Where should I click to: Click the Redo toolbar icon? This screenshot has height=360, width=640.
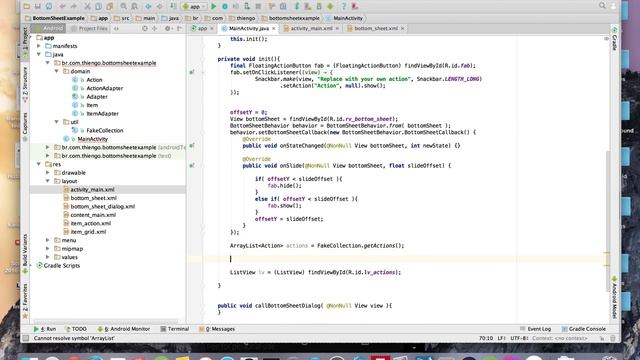pos(74,6)
